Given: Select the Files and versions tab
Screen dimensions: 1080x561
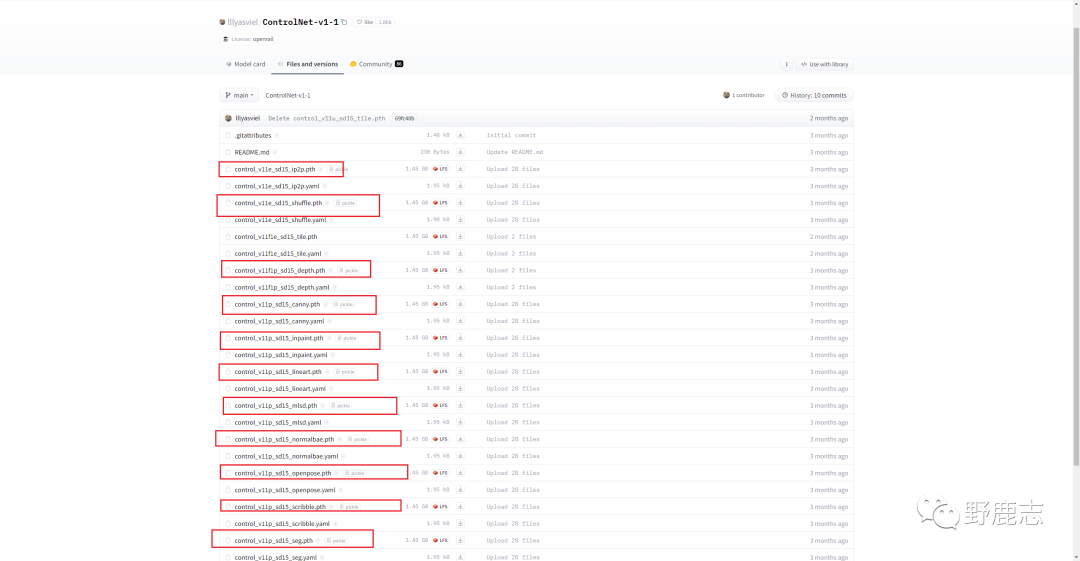Looking at the screenshot, I should [x=307, y=64].
